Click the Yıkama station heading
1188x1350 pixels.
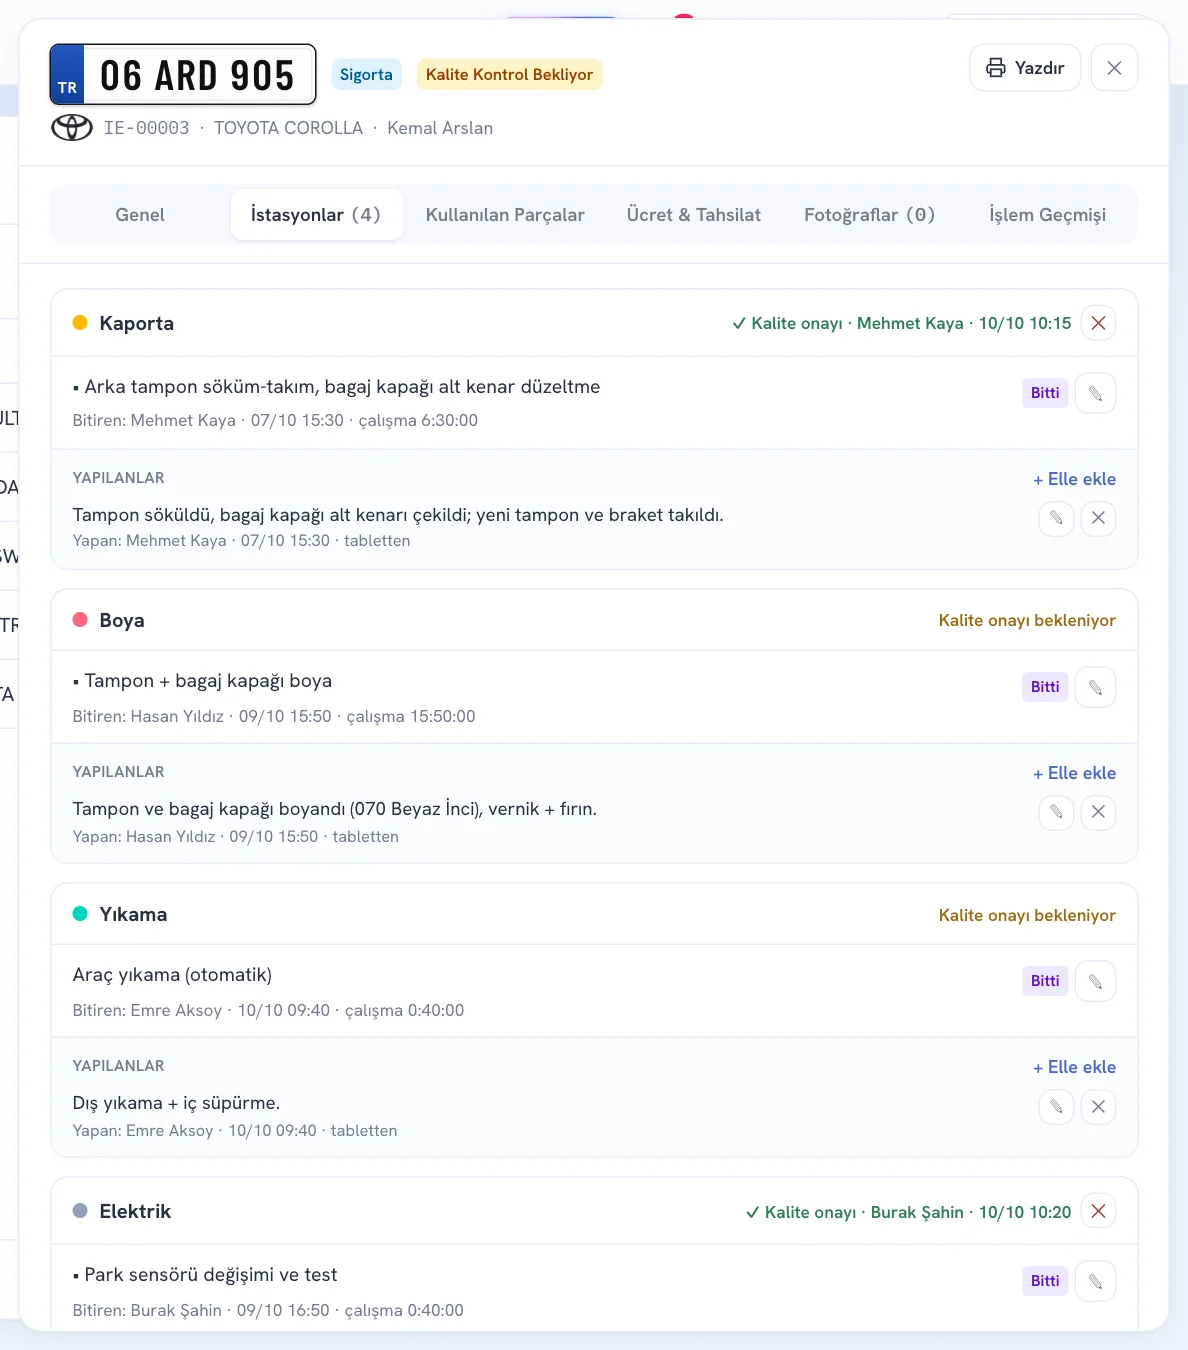coord(133,914)
